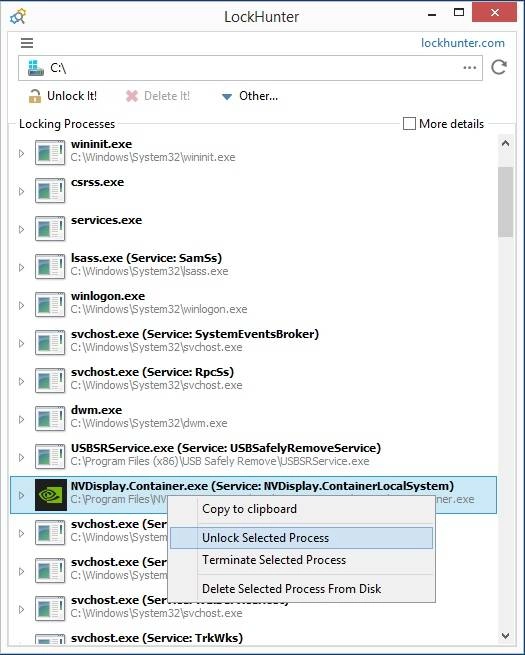Select the wininit.exe row text

[101, 144]
